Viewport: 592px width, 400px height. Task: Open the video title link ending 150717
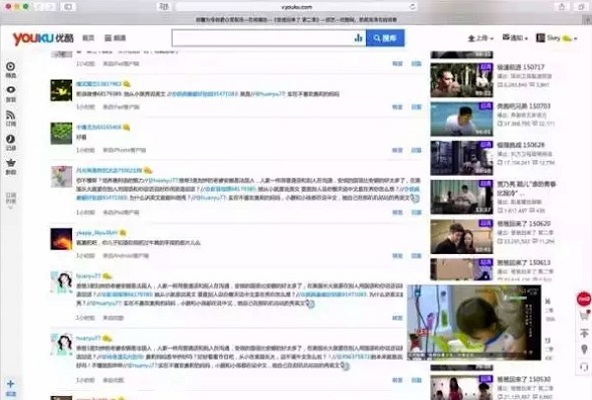coord(521,67)
